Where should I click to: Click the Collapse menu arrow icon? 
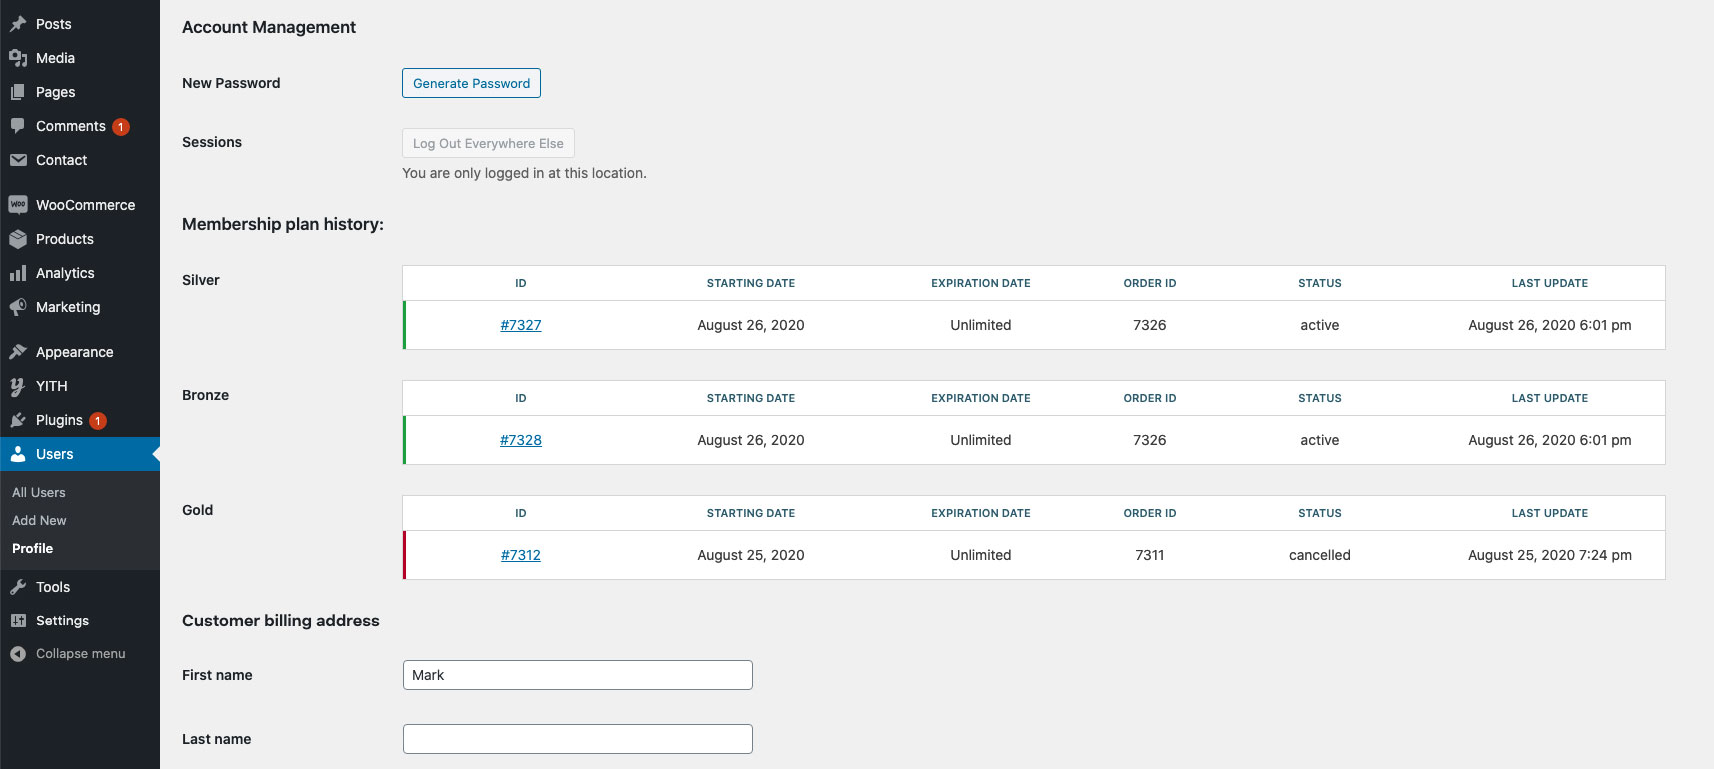coord(18,654)
